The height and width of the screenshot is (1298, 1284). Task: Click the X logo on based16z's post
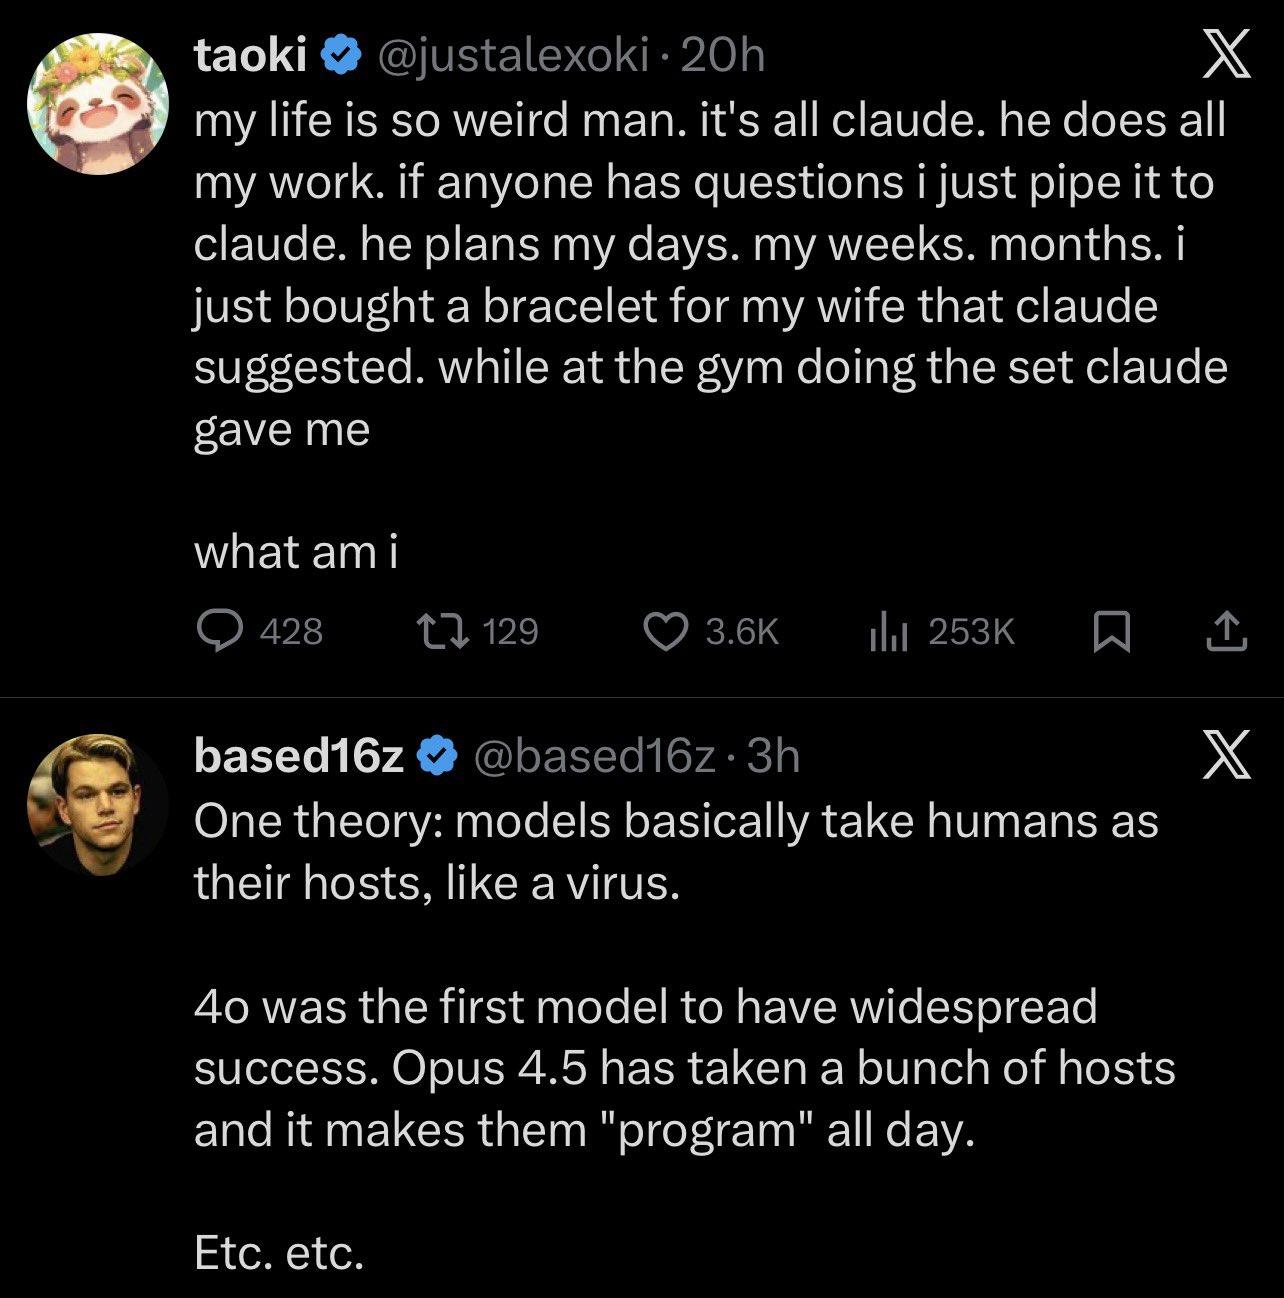(1224, 756)
